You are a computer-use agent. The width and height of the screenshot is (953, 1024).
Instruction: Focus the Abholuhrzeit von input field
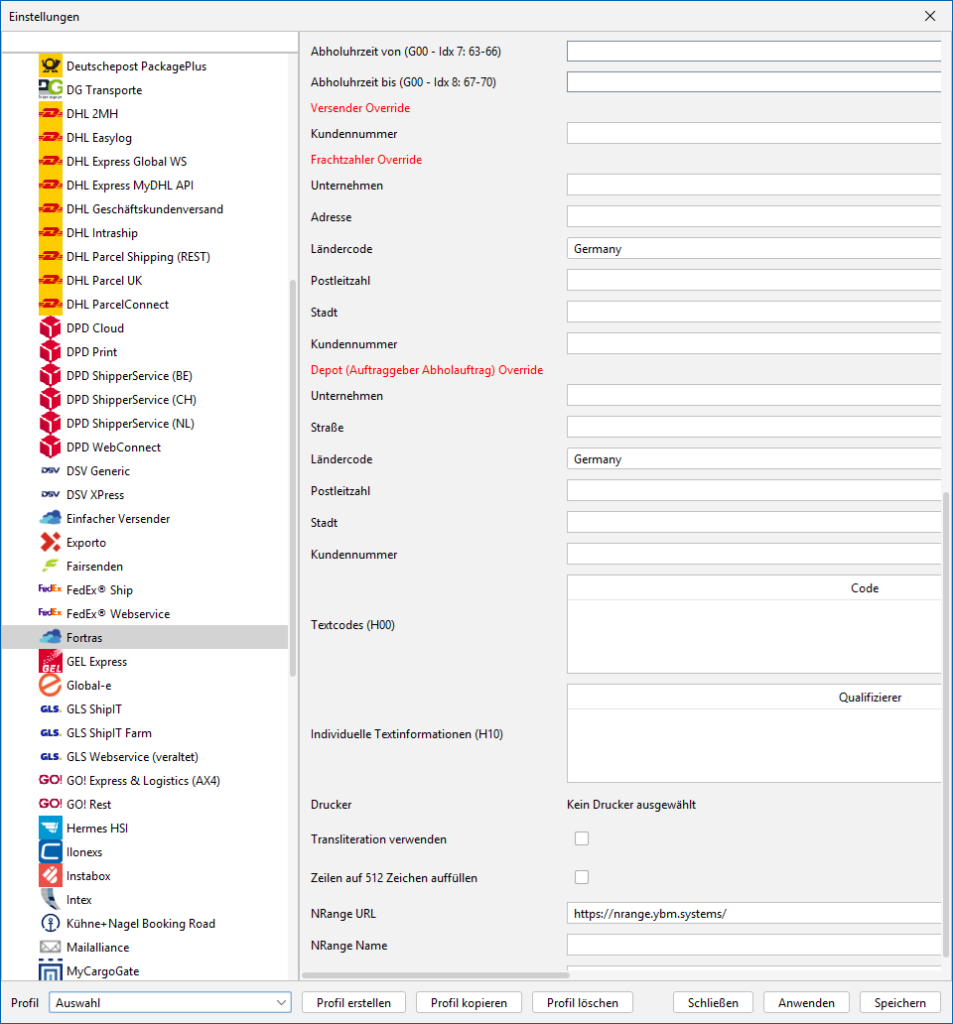(x=754, y=51)
